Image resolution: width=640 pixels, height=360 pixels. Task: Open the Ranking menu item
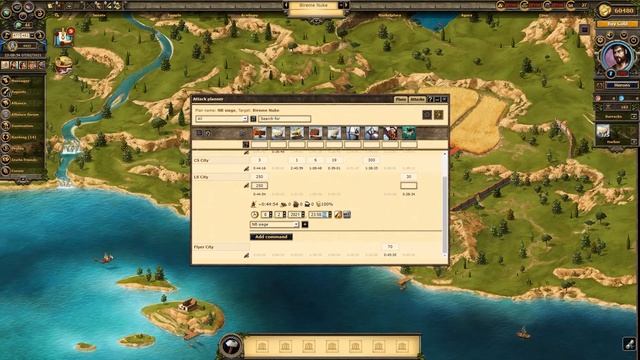point(22,137)
